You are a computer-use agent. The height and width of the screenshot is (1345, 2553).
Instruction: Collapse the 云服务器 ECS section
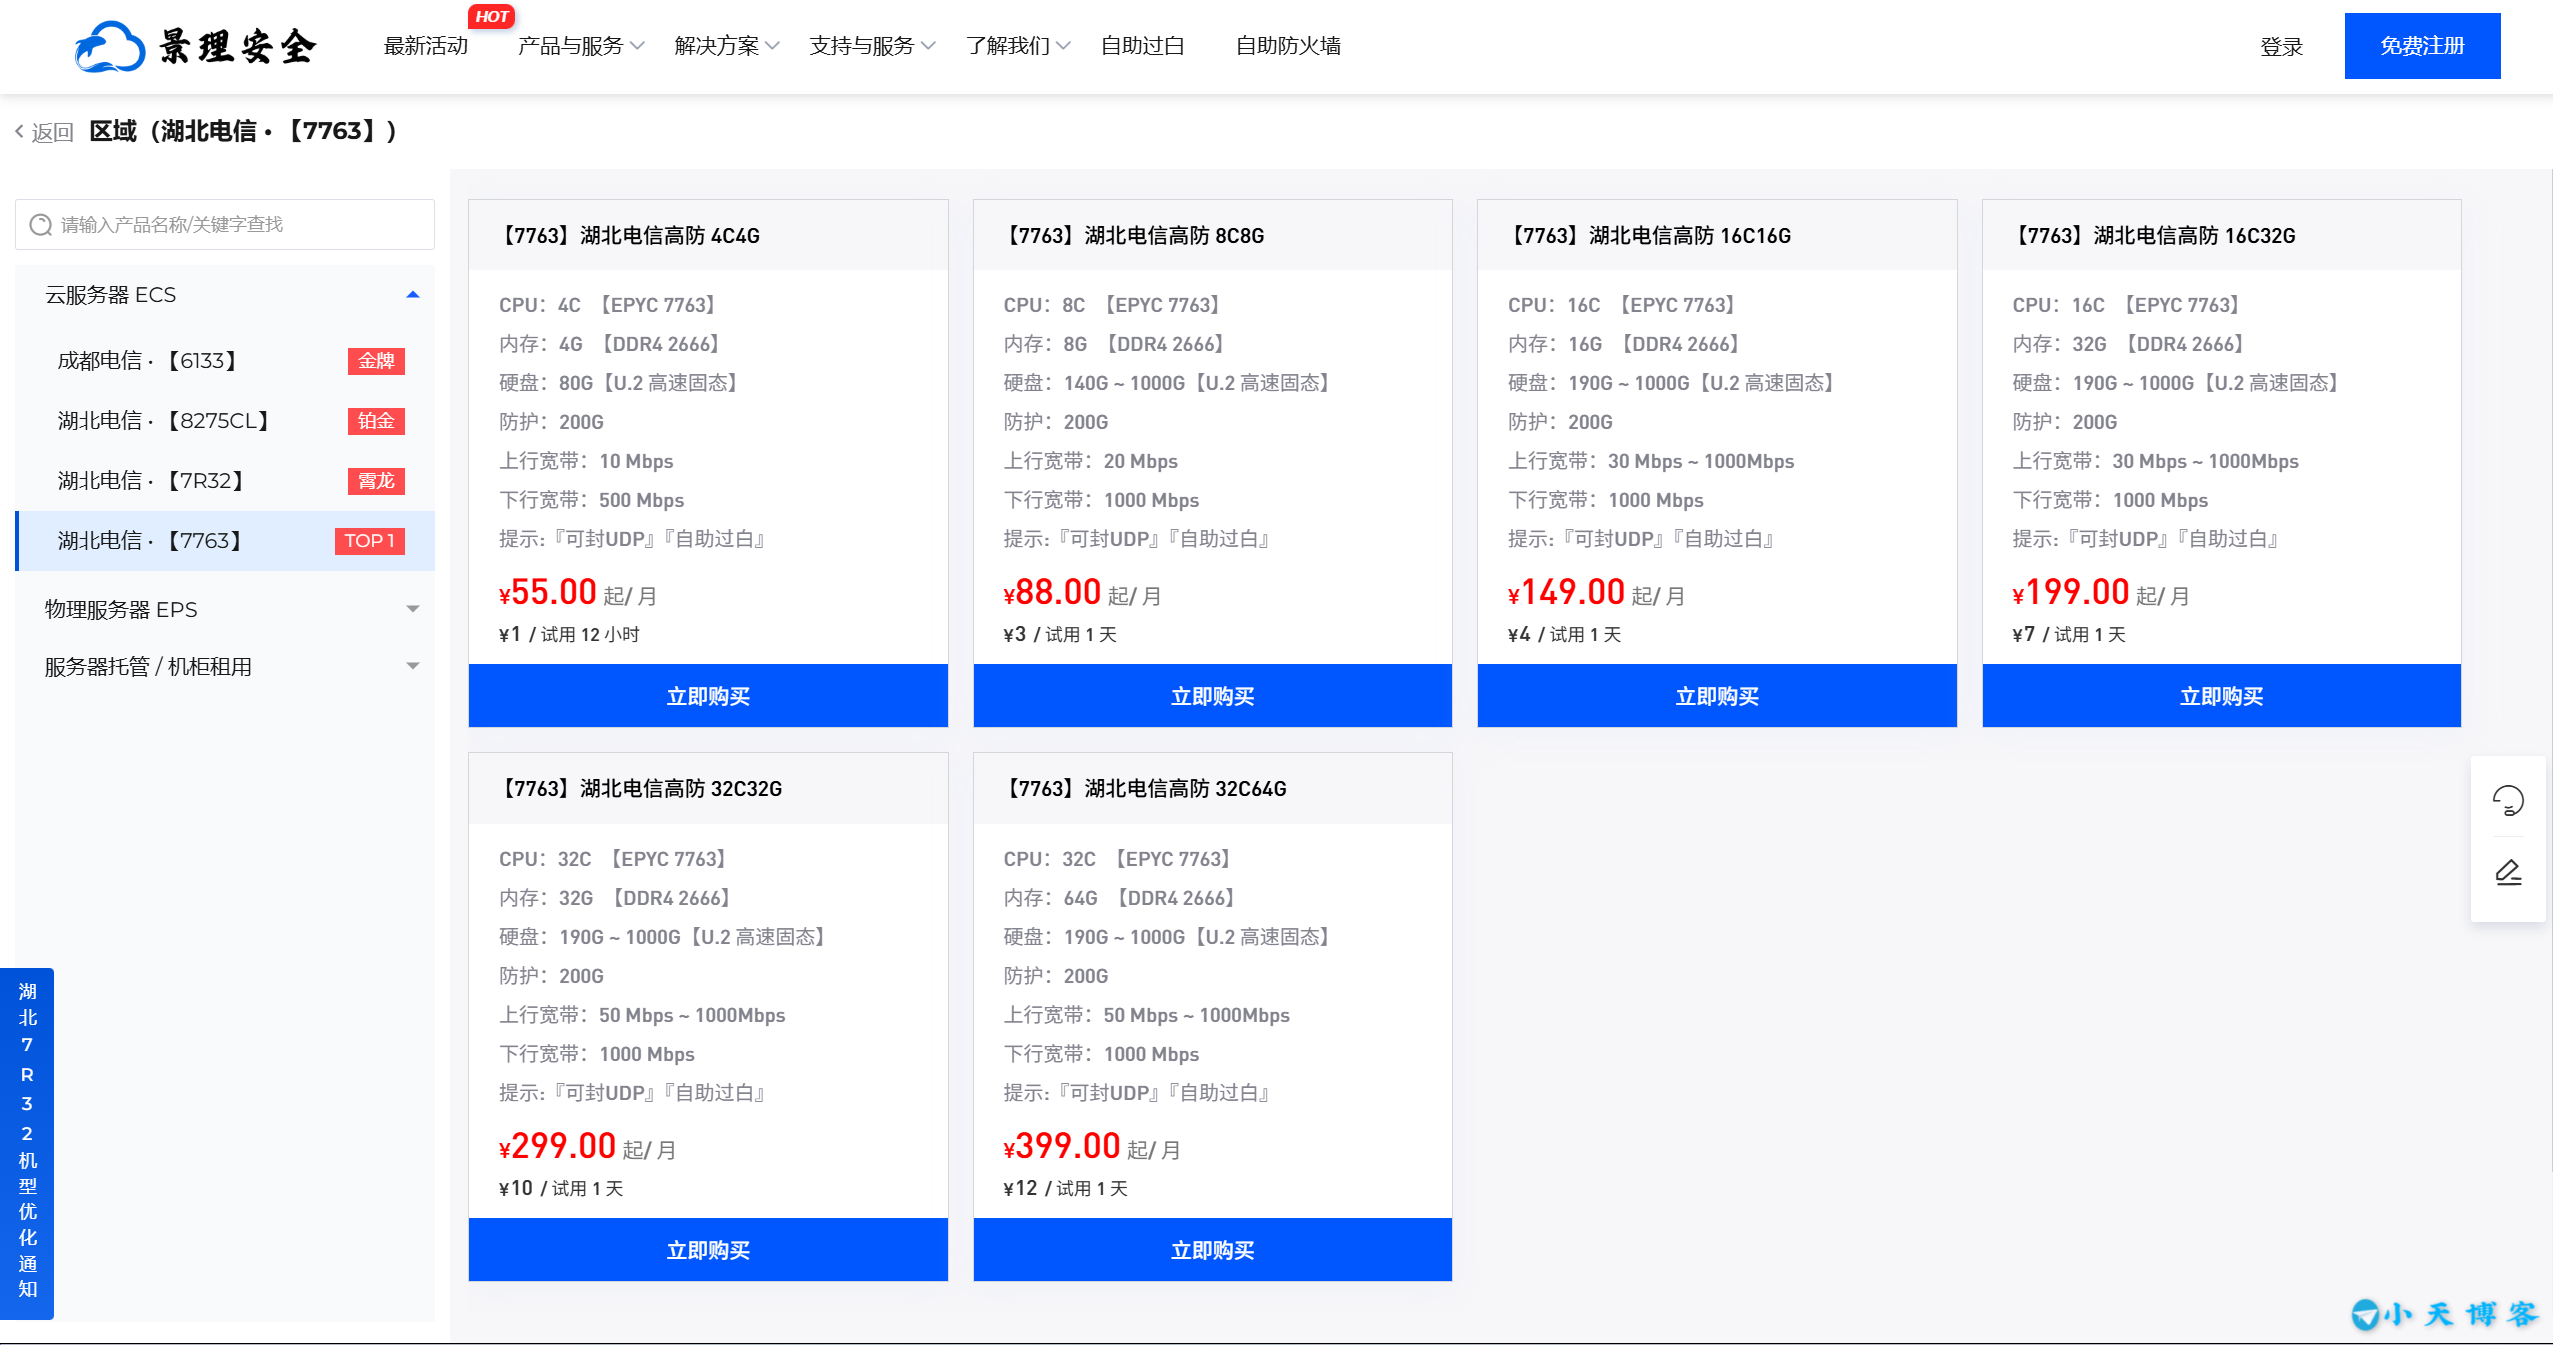click(x=225, y=295)
